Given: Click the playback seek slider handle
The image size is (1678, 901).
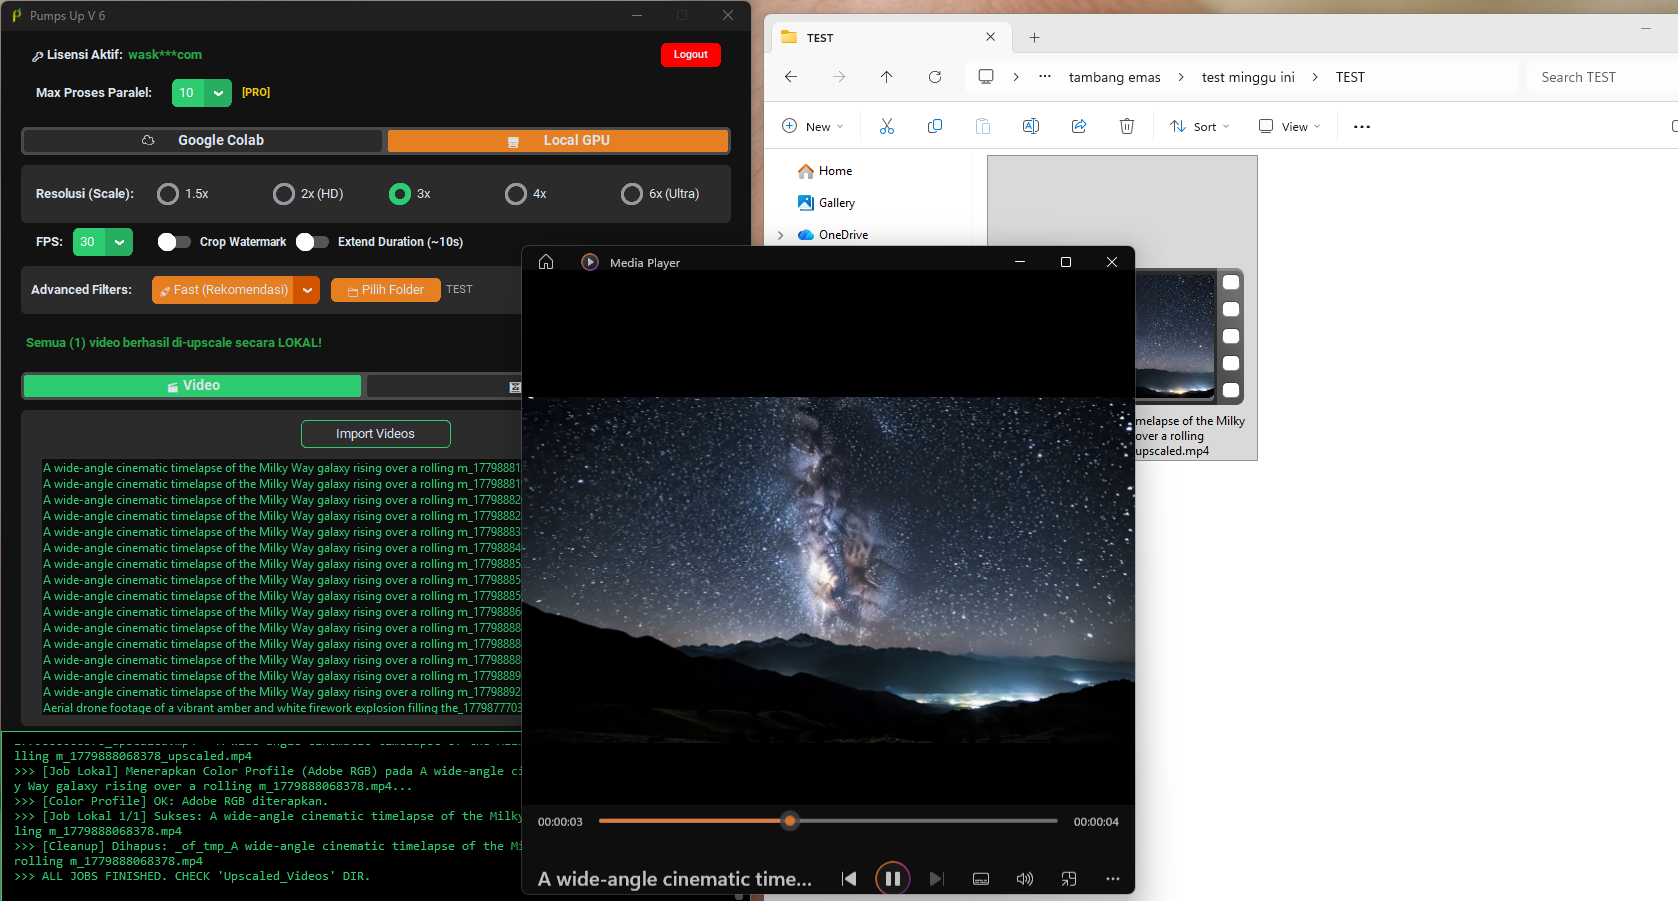Looking at the screenshot, I should [x=790, y=821].
